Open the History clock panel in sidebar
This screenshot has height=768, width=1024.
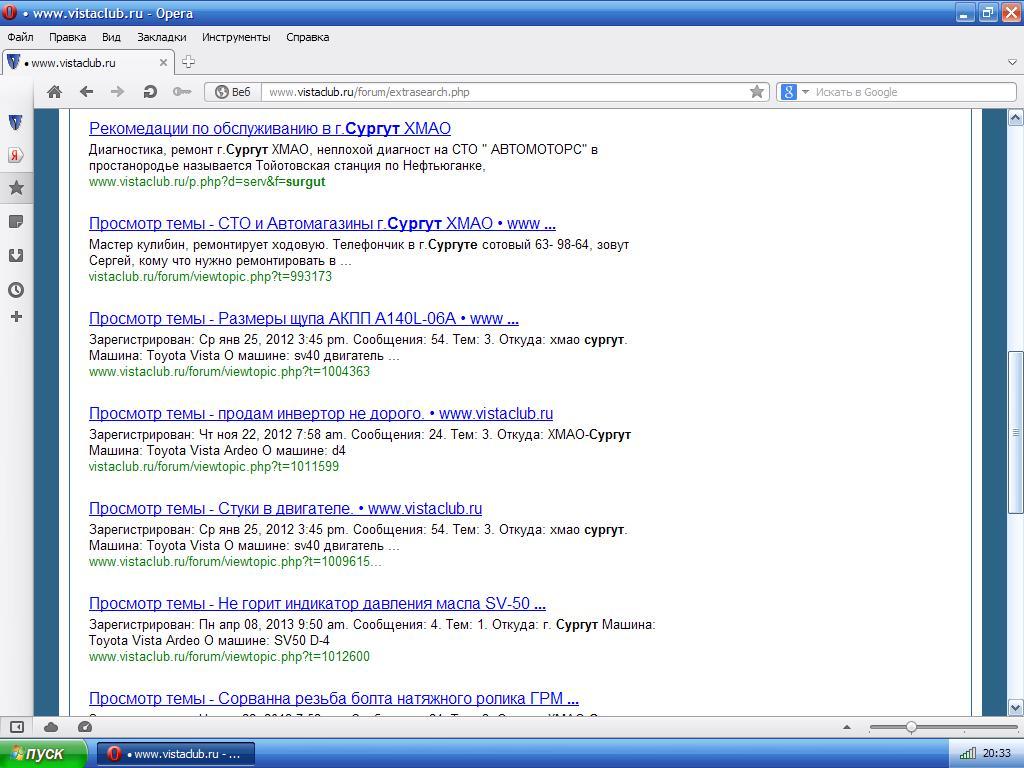[x=16, y=290]
